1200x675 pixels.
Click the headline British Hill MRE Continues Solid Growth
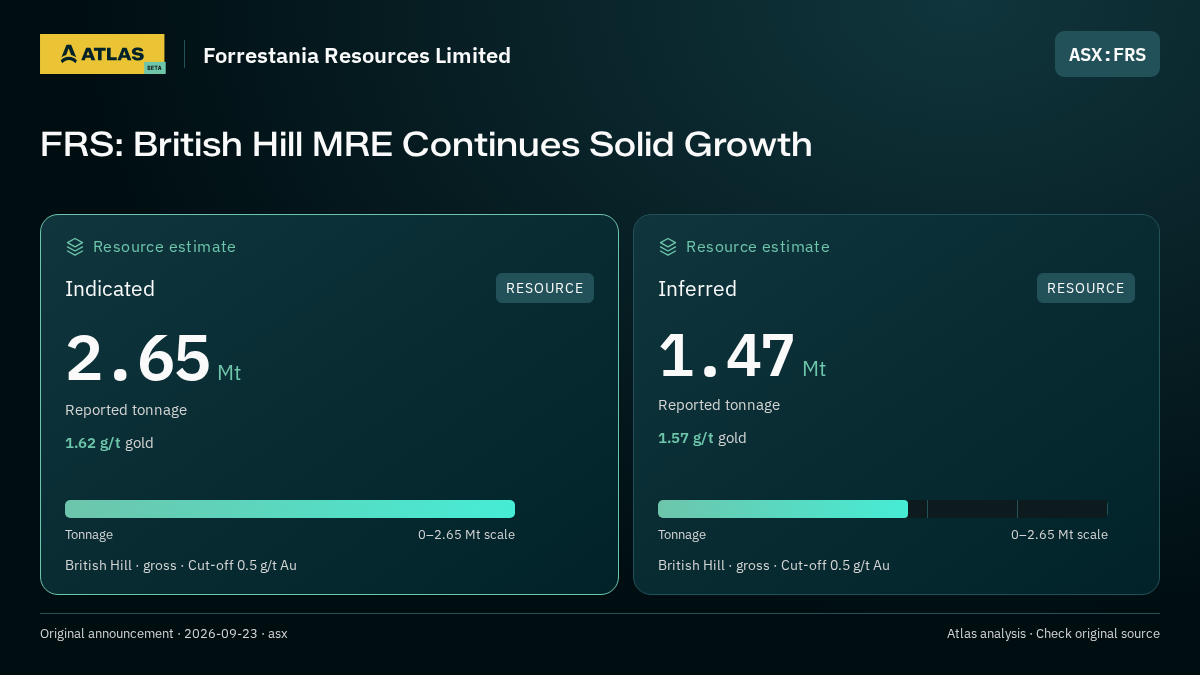[426, 144]
